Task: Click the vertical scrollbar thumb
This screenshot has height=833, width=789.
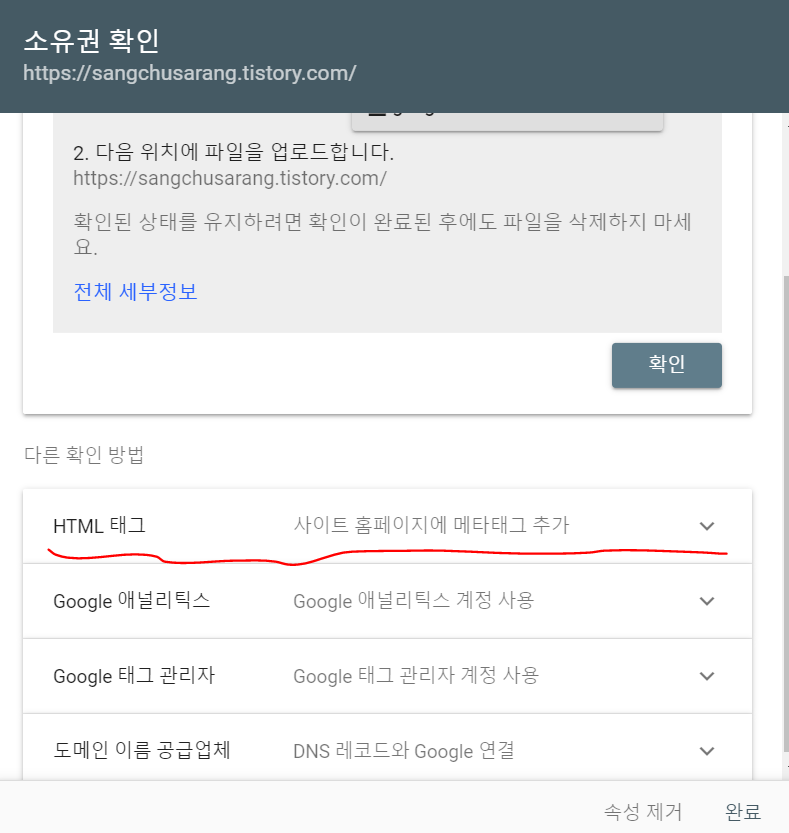Action: pyautogui.click(x=786, y=513)
